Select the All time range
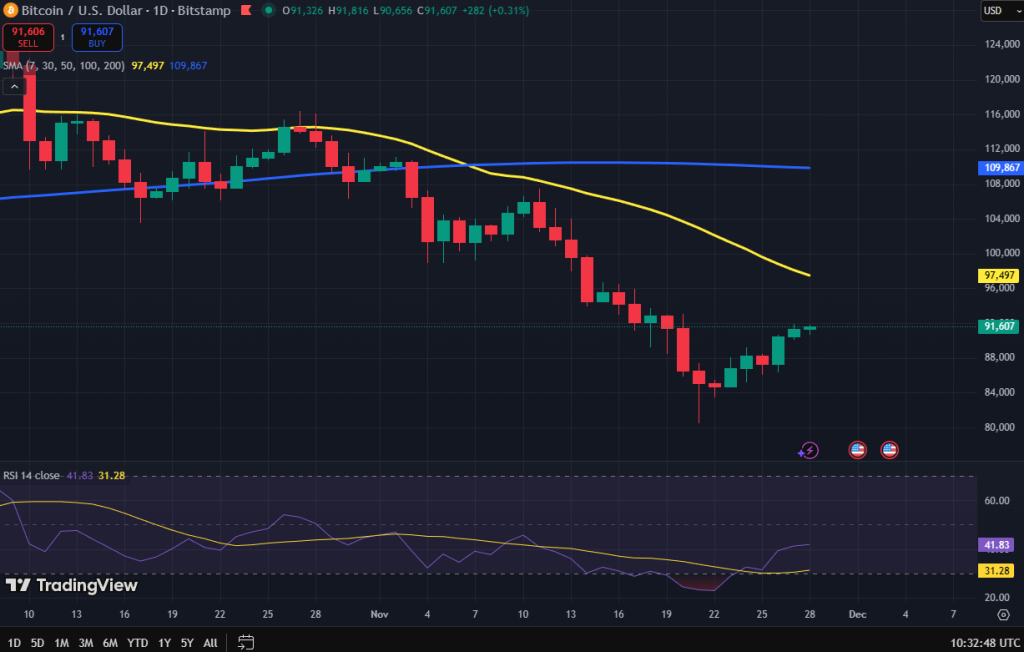This screenshot has width=1024, height=652. tap(210, 643)
